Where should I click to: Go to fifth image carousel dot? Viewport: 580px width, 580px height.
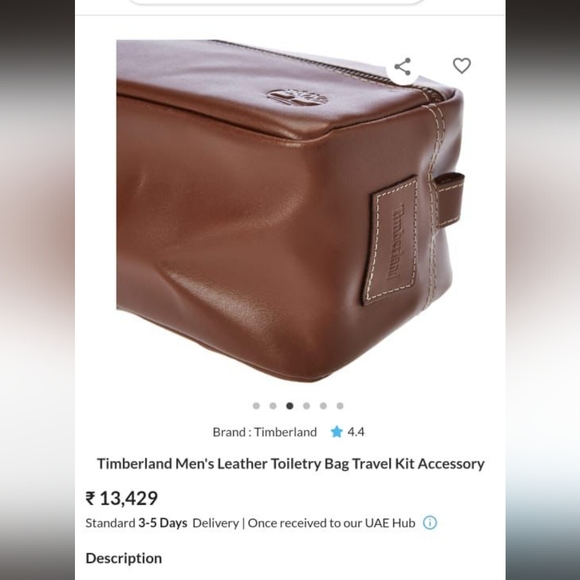tap(323, 406)
